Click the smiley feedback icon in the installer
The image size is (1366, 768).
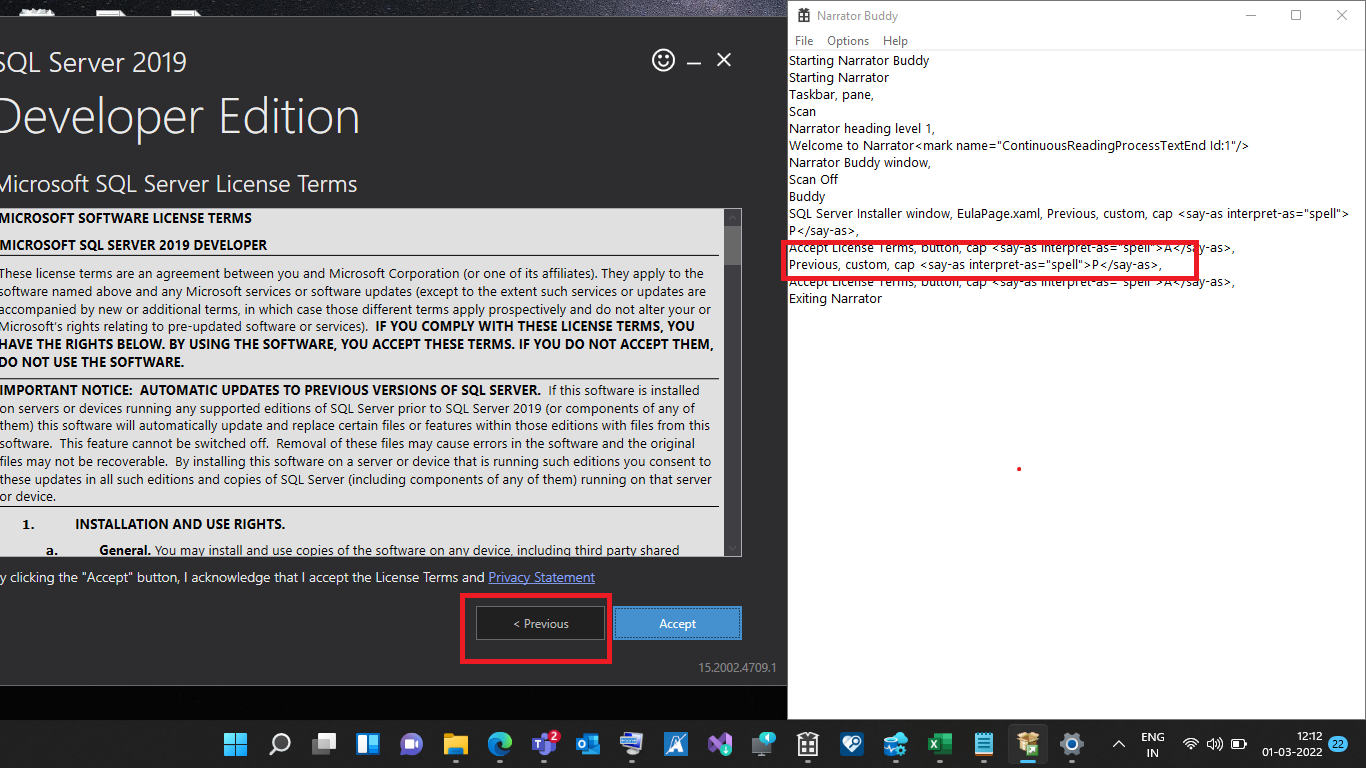663,60
